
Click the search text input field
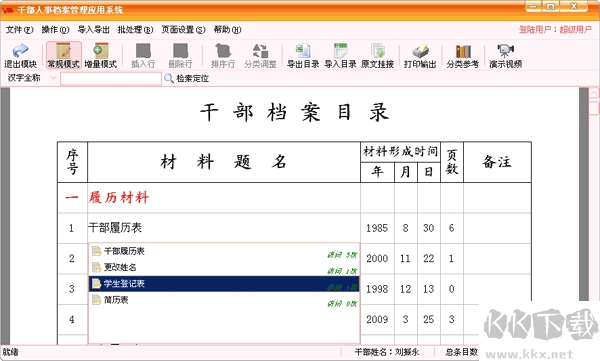(111, 78)
